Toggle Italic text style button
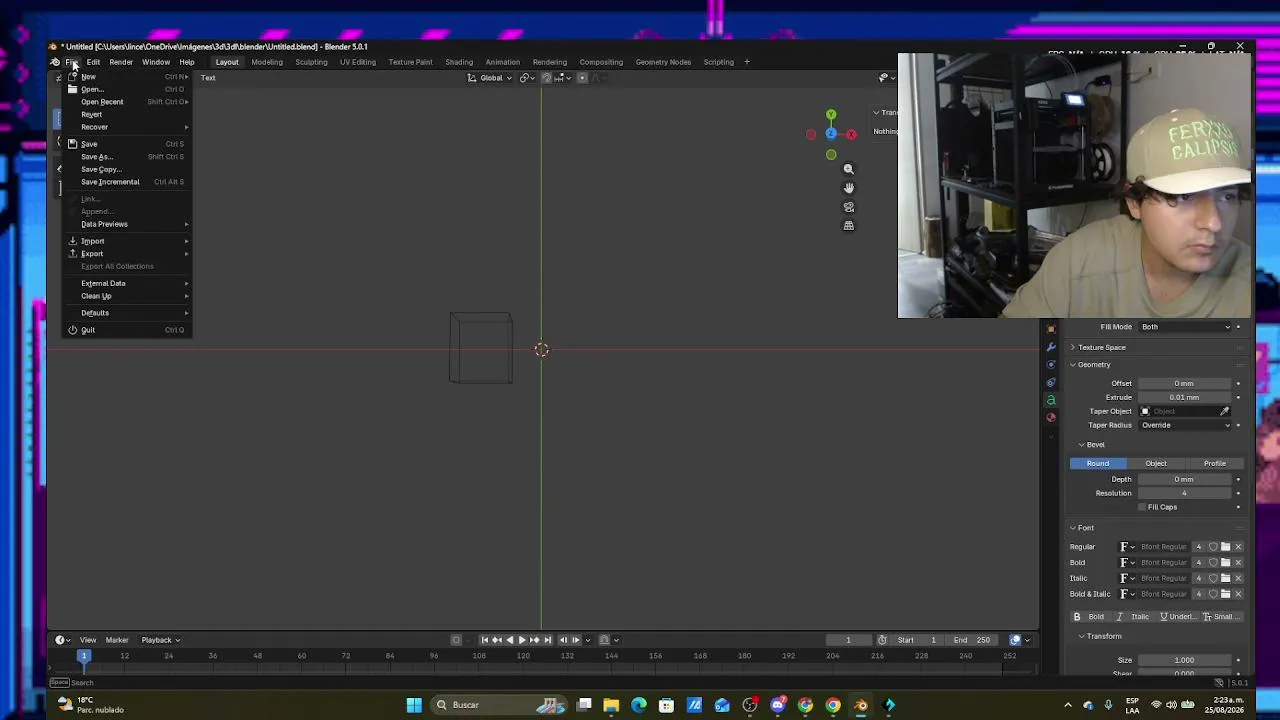This screenshot has width=1280, height=720. (1134, 617)
